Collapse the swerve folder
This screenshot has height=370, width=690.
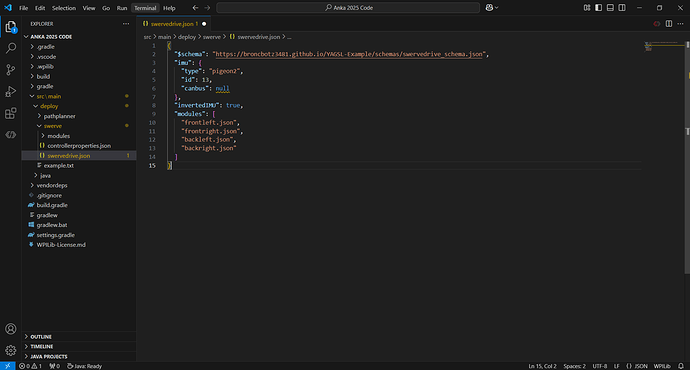[52, 126]
